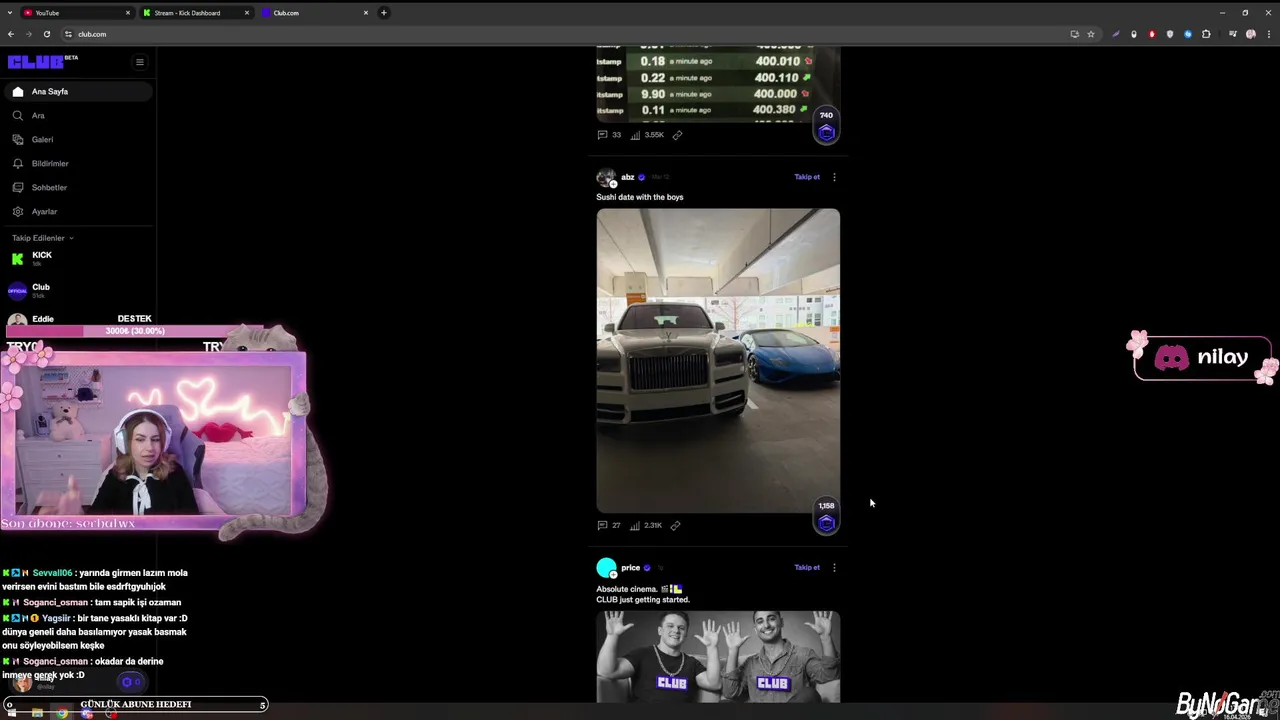Open Windows Start button
The width and height of the screenshot is (1280, 720).
click(x=10, y=713)
